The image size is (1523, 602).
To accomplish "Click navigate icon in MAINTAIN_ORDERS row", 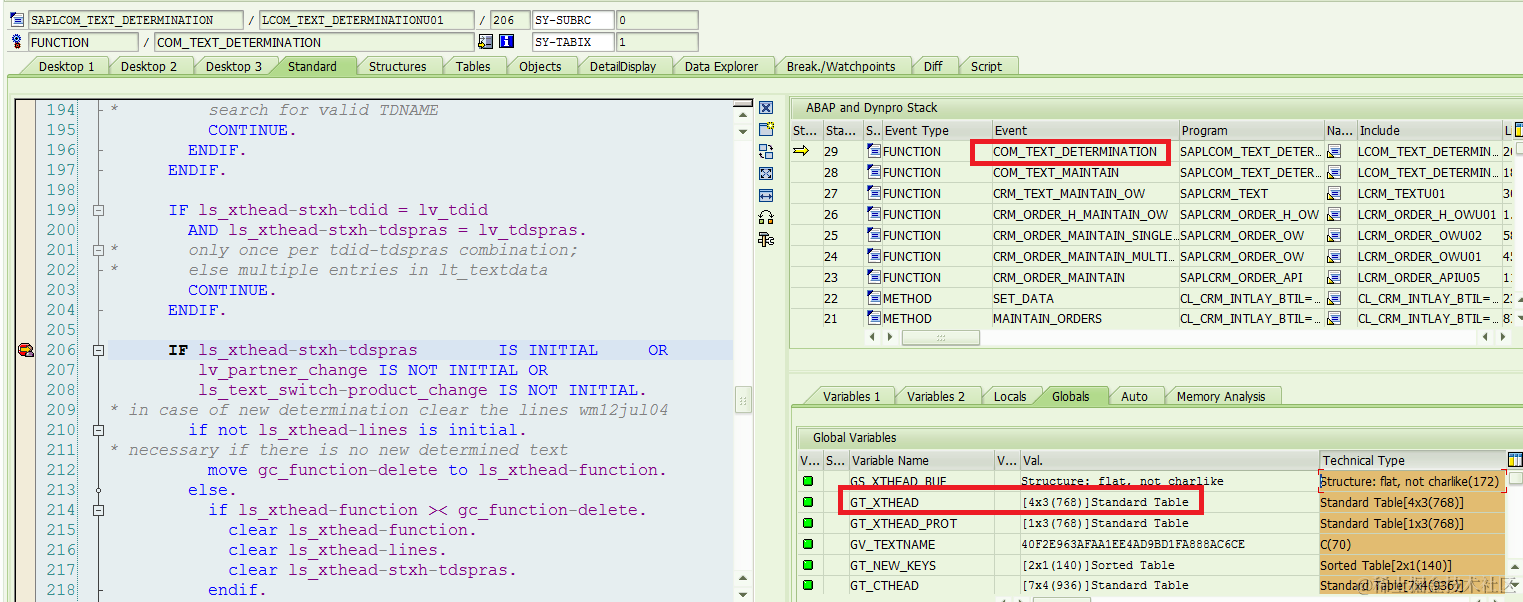I will (x=1334, y=319).
